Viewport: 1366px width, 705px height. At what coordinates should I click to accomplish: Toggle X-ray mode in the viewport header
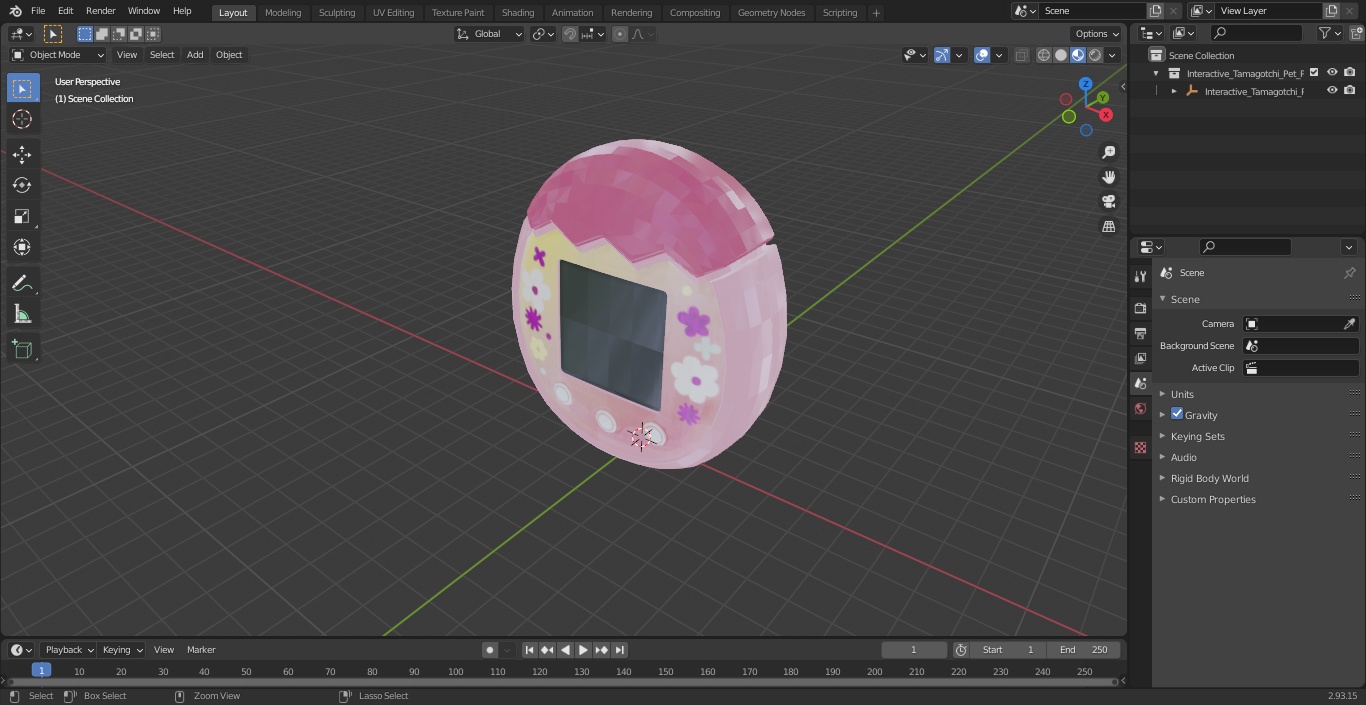[1021, 55]
